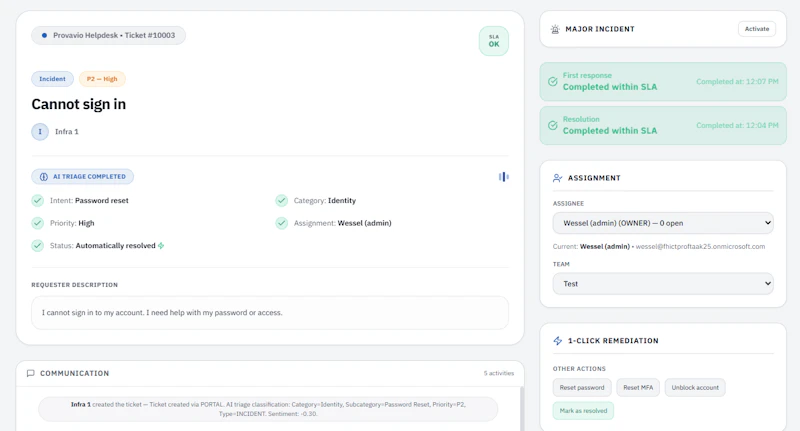Click the First response Completed within SLA card

pos(663,82)
